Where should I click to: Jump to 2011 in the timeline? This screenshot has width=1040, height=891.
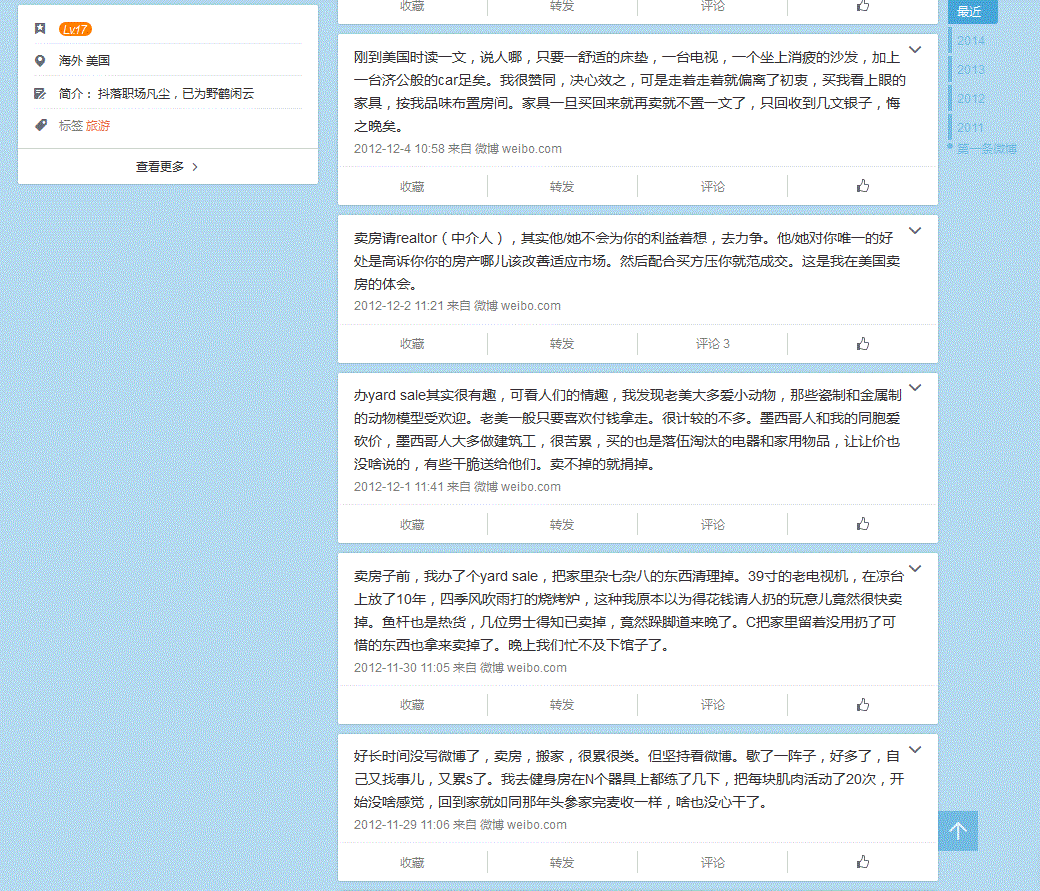[x=970, y=128]
